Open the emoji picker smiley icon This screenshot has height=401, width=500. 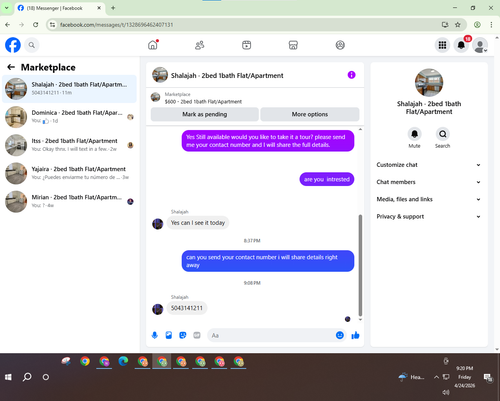pos(340,335)
